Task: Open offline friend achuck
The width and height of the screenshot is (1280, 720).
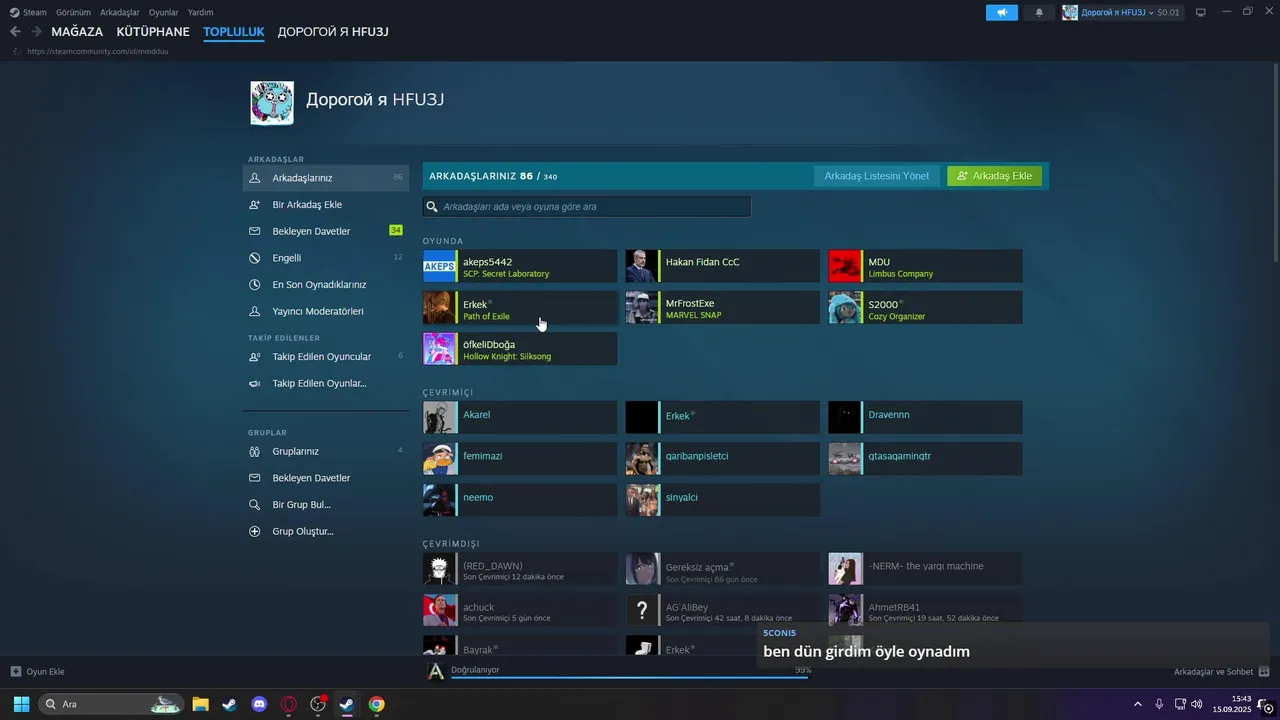Action: tap(520, 610)
